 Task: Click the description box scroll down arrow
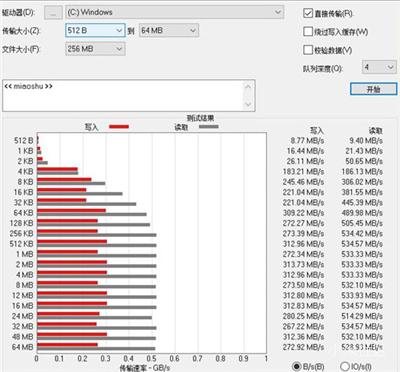pyautogui.click(x=248, y=104)
